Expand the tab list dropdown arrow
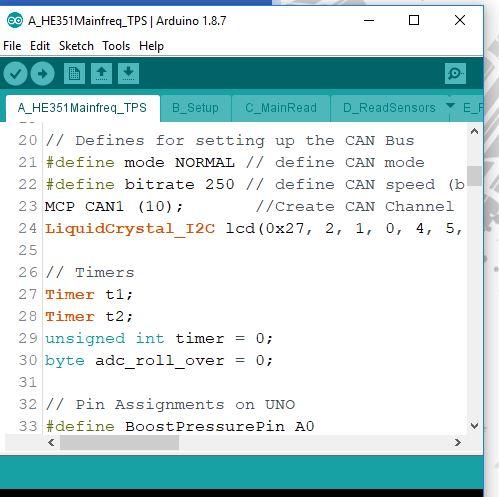Screen dimensions: 499x497 click(450, 106)
